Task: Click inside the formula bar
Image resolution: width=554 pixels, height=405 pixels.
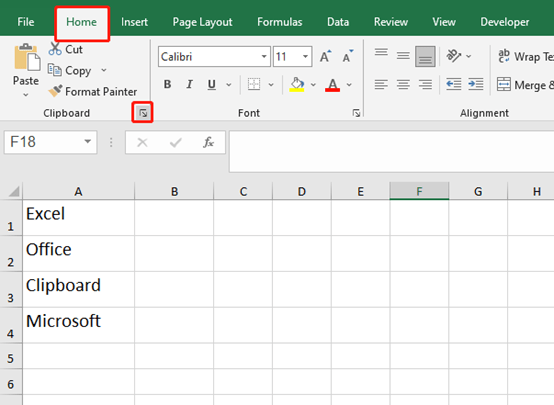Action: pyautogui.click(x=391, y=151)
